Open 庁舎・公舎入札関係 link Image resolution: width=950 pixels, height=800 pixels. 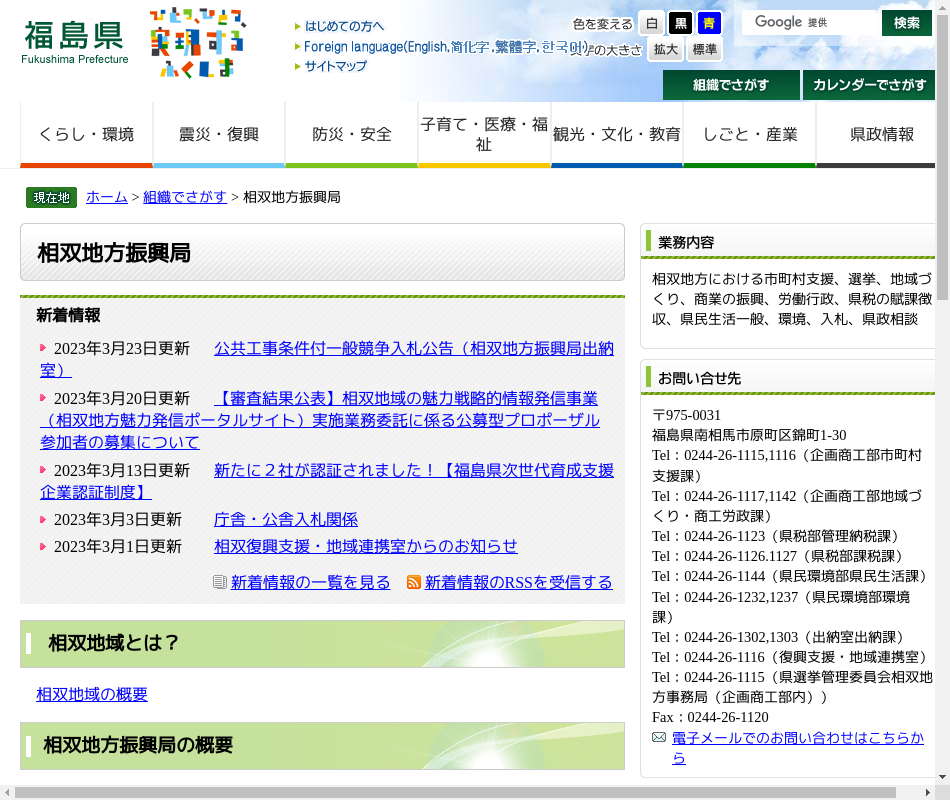tap(286, 519)
